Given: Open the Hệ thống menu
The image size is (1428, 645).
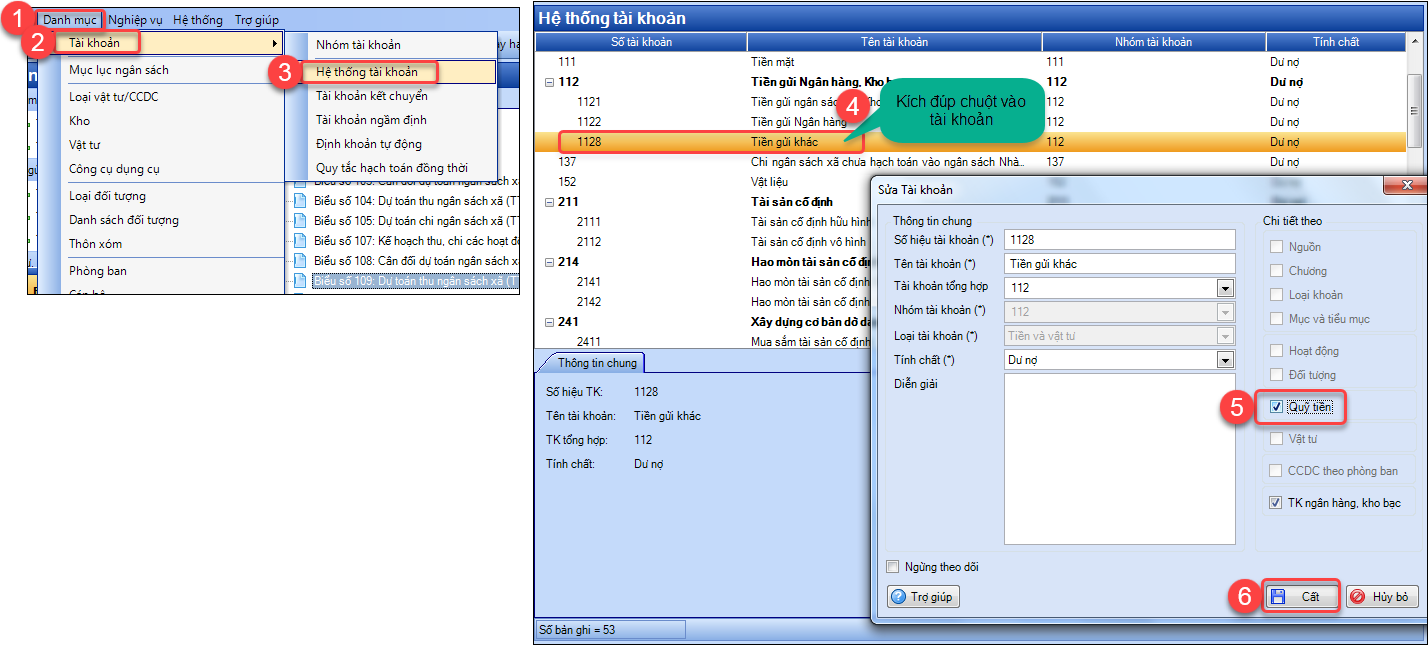Looking at the screenshot, I should coord(198,20).
